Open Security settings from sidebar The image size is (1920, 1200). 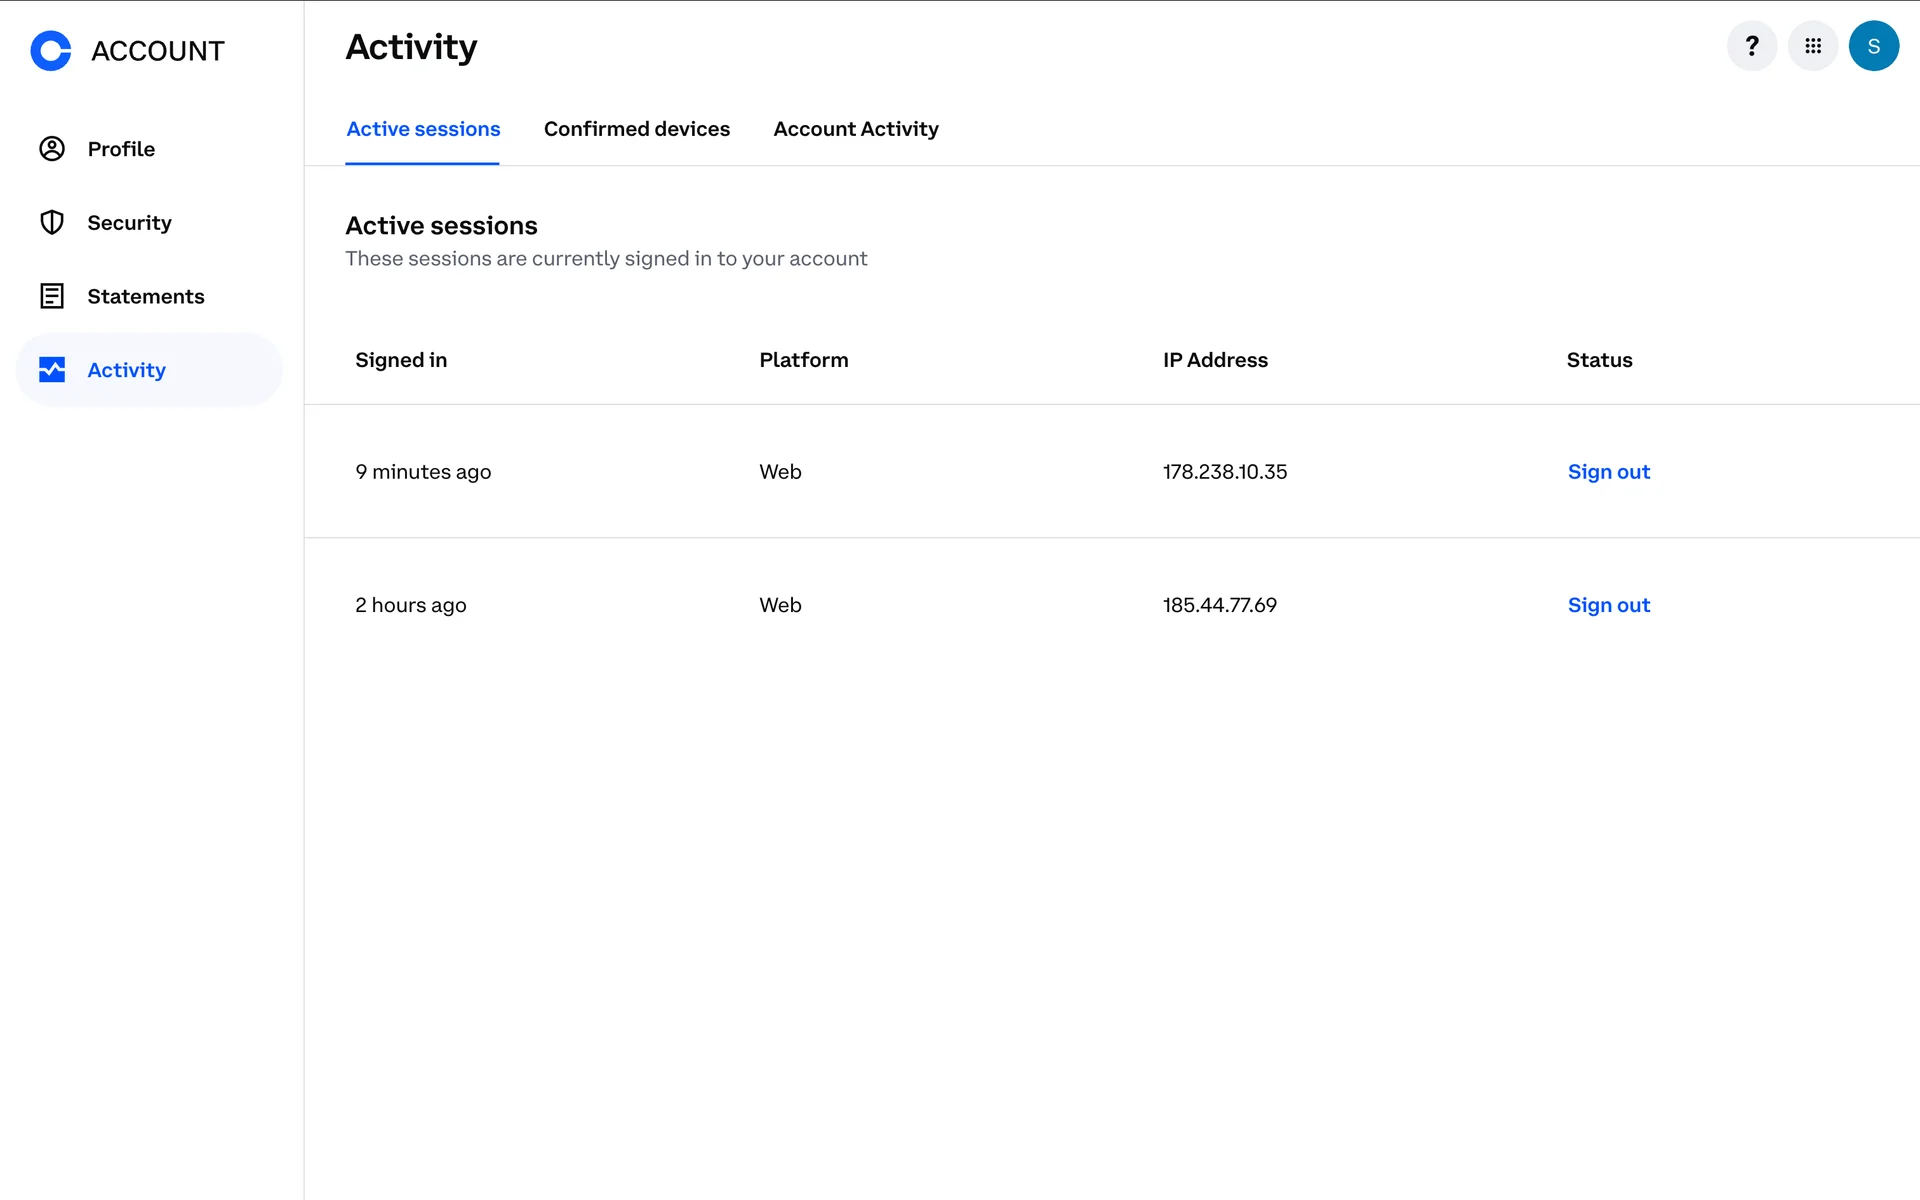pyautogui.click(x=129, y=223)
